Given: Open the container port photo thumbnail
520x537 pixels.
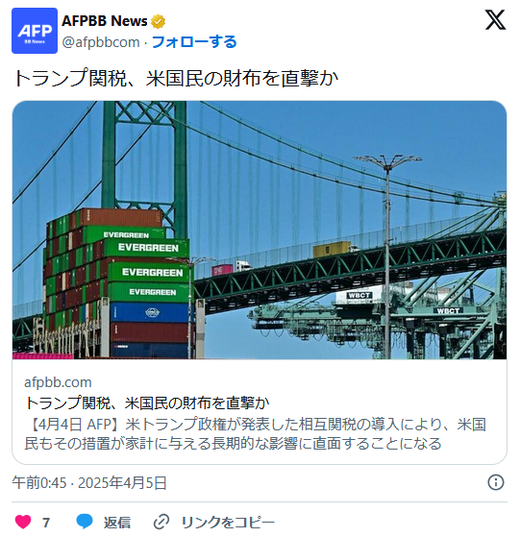Looking at the screenshot, I should [x=260, y=230].
